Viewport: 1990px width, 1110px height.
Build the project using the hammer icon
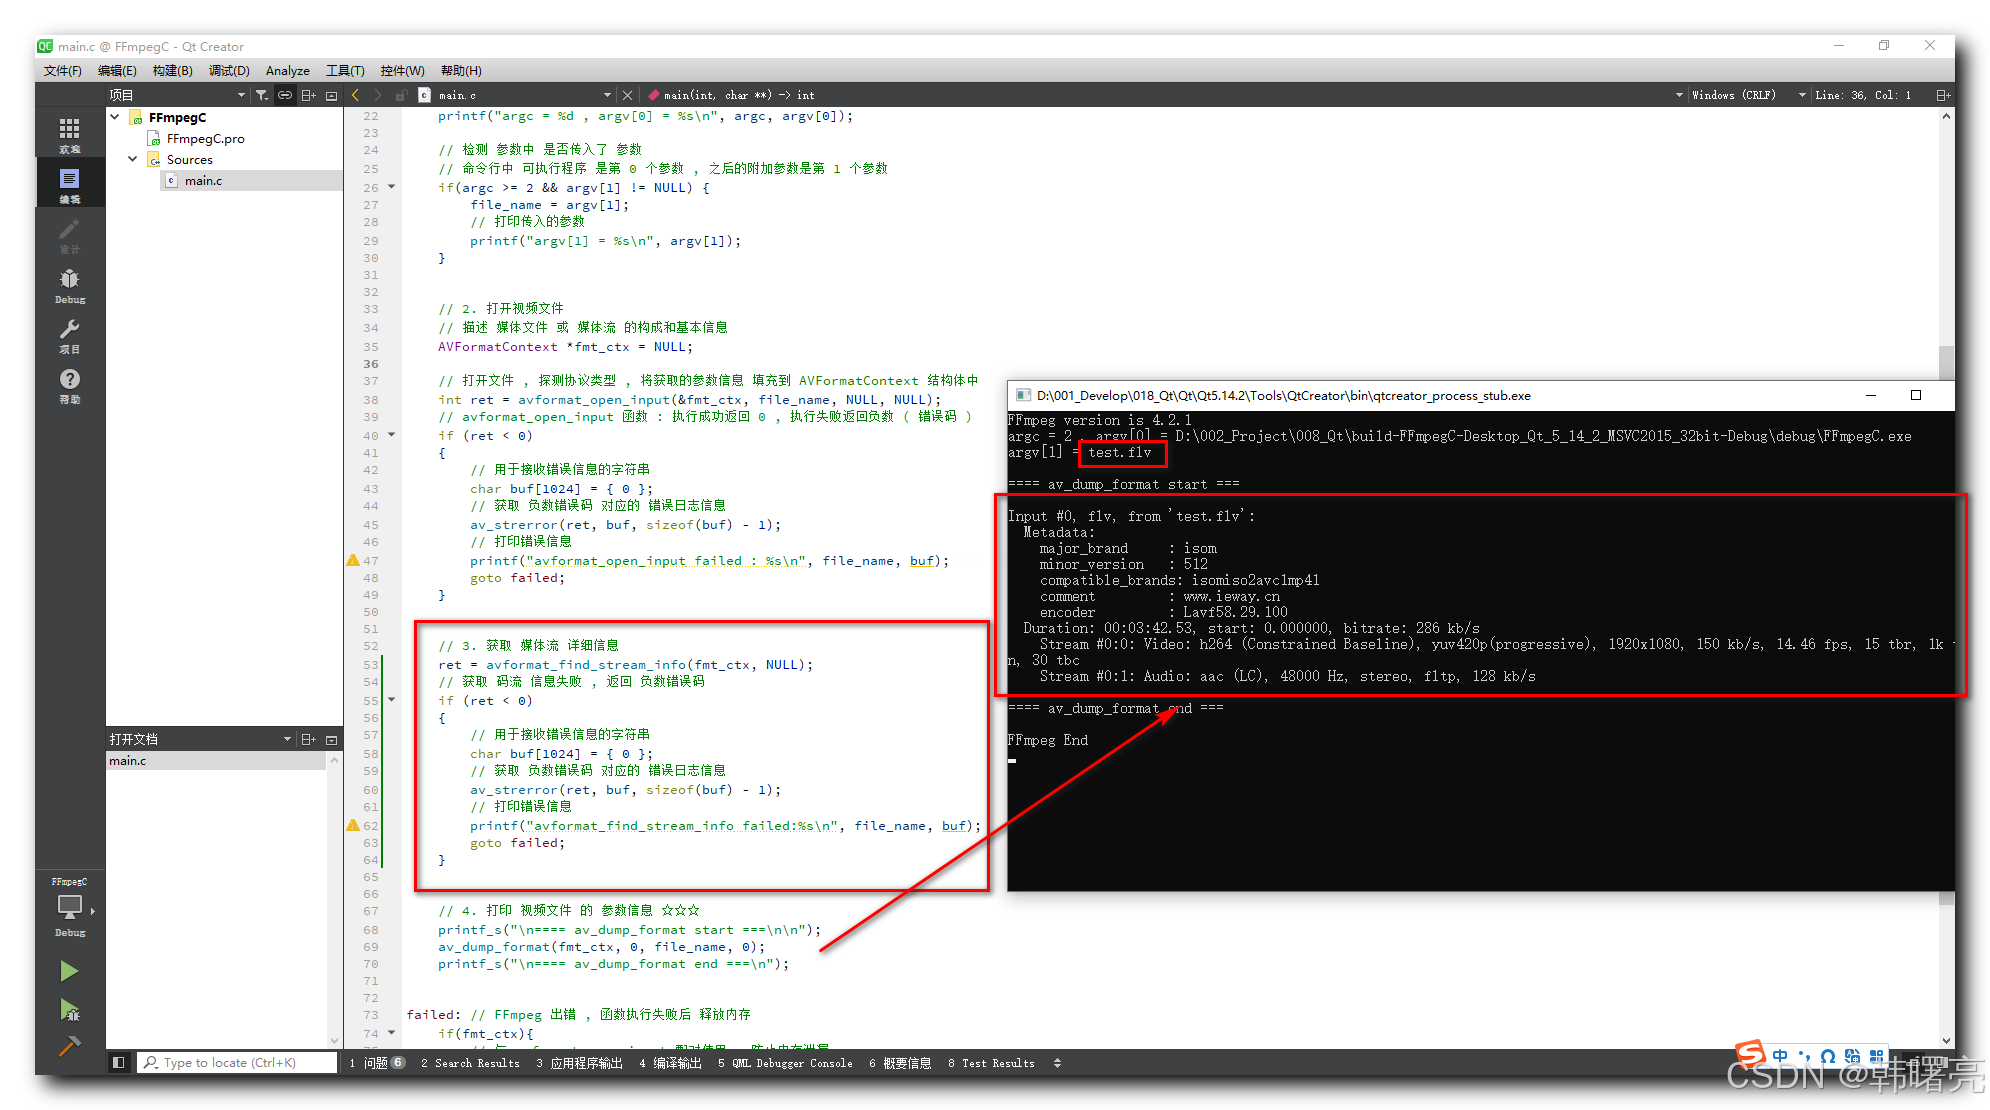point(68,1047)
